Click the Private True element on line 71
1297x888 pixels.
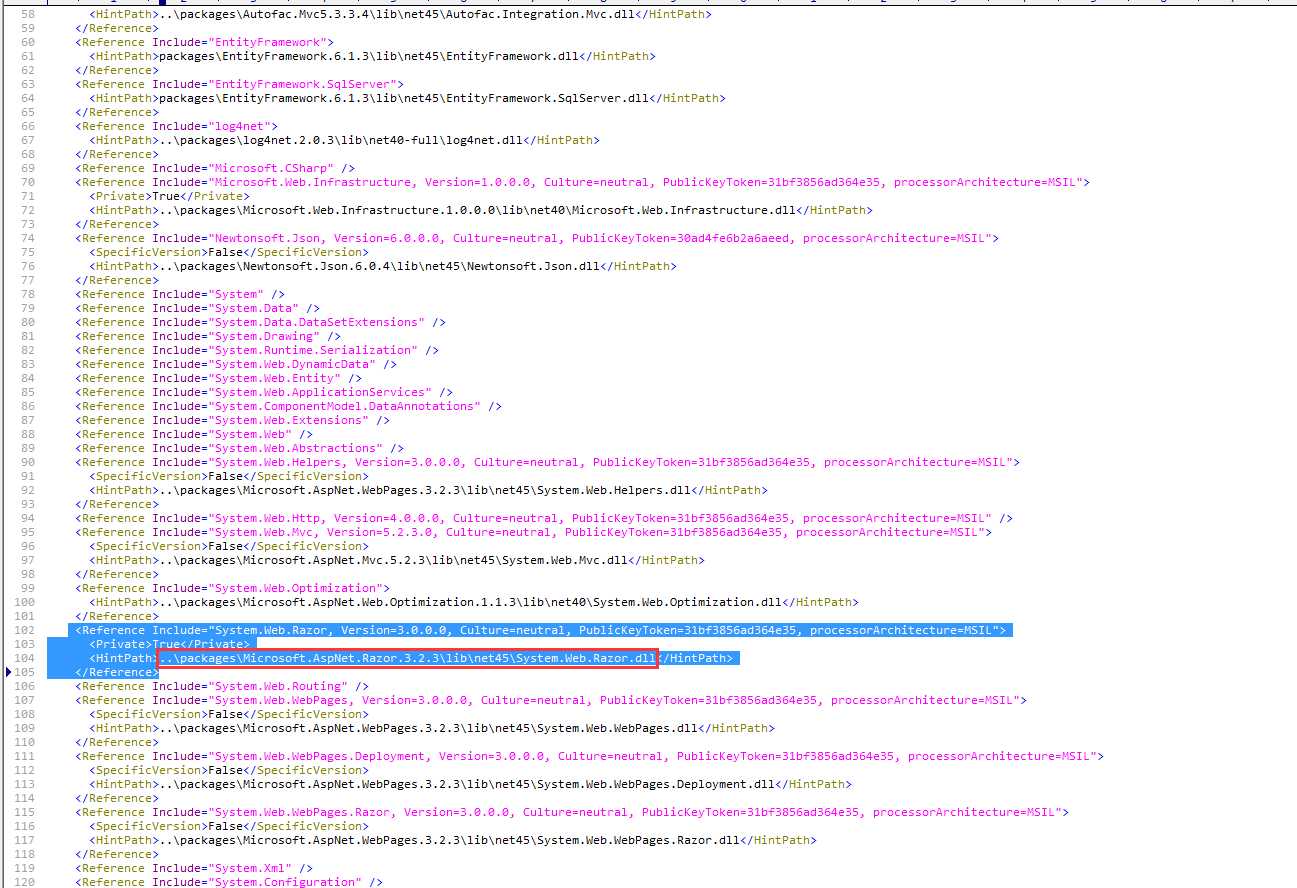click(169, 196)
